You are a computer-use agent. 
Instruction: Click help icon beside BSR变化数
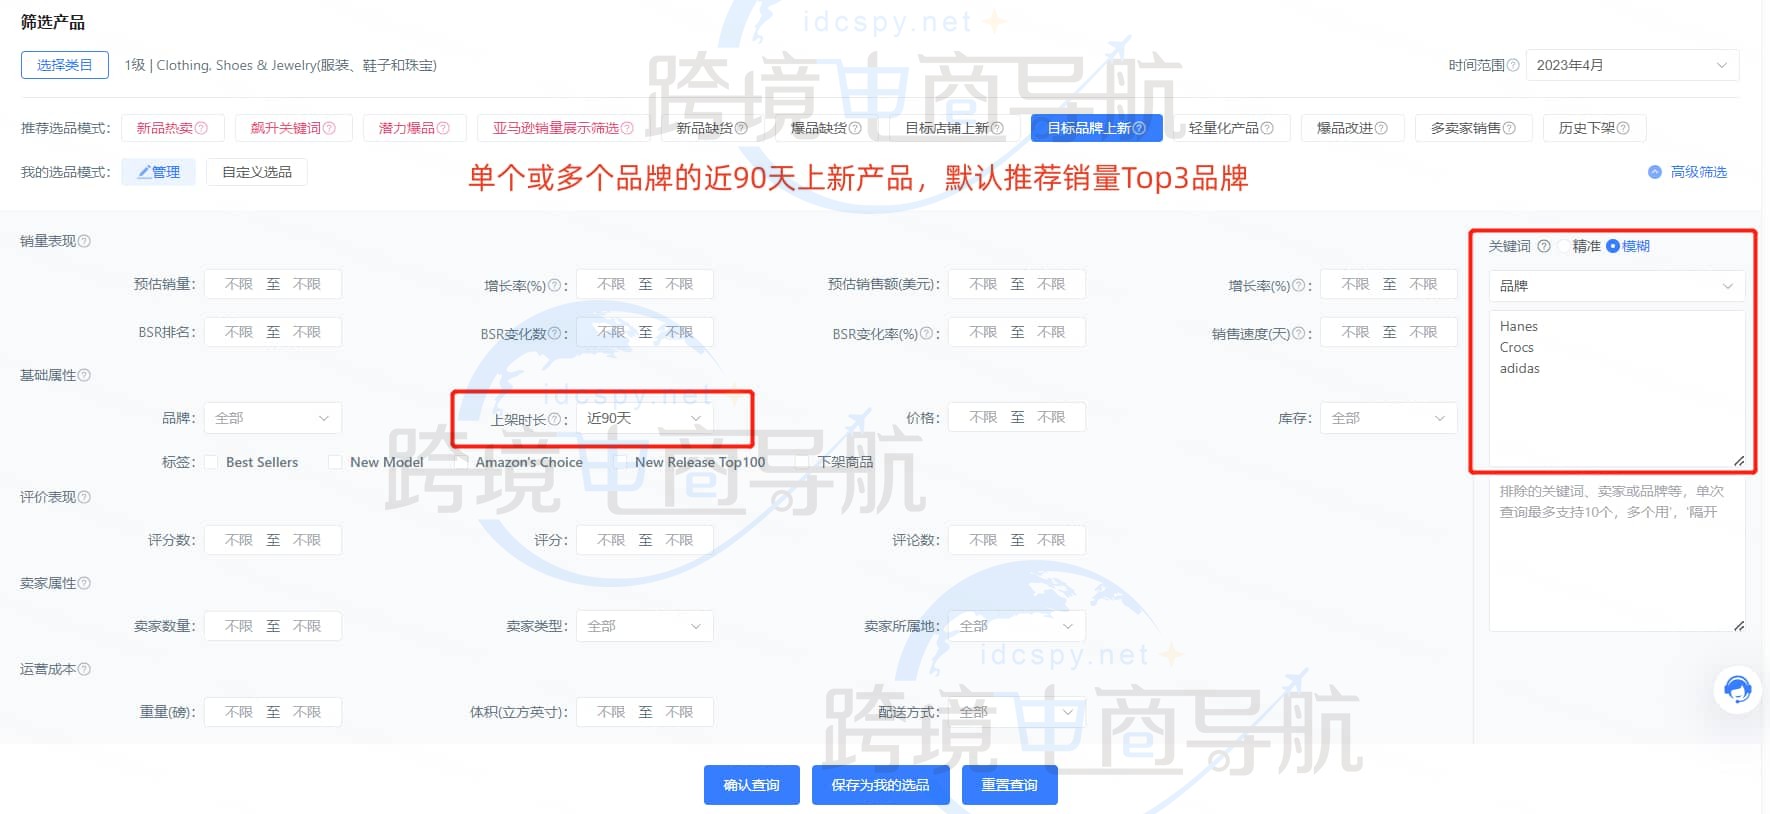pos(554,333)
